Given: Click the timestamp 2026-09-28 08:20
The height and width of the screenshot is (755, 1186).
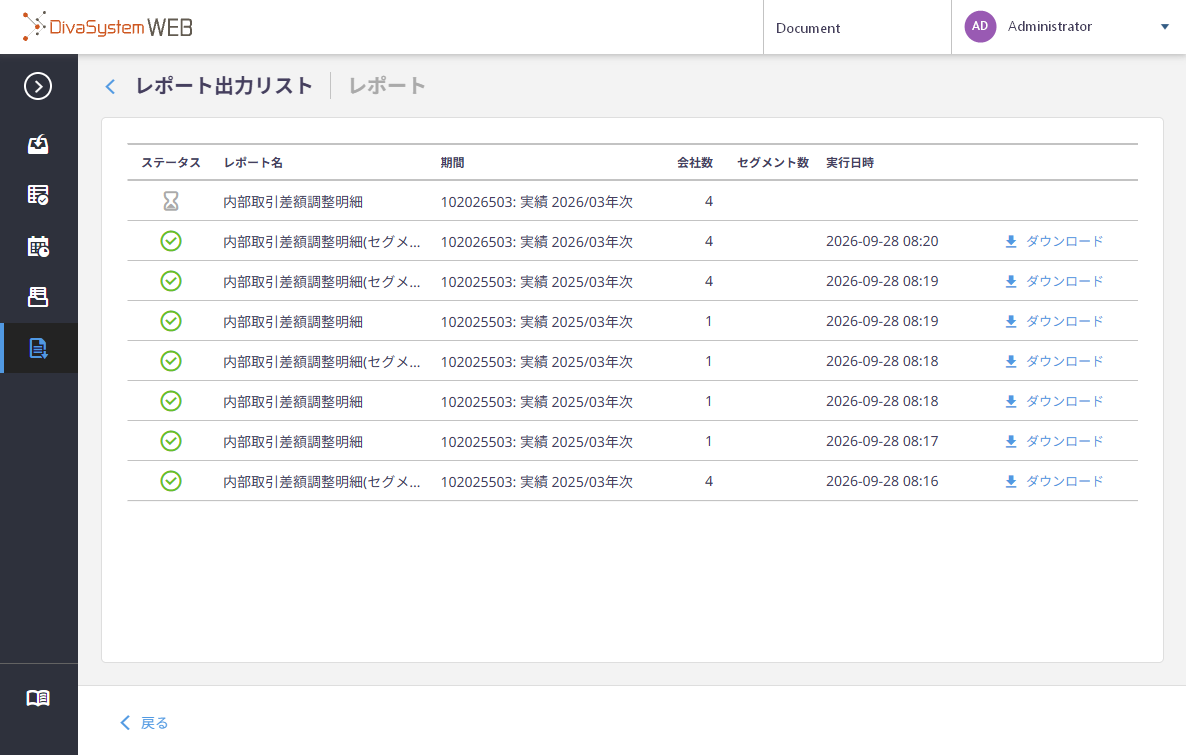Looking at the screenshot, I should click(882, 241).
